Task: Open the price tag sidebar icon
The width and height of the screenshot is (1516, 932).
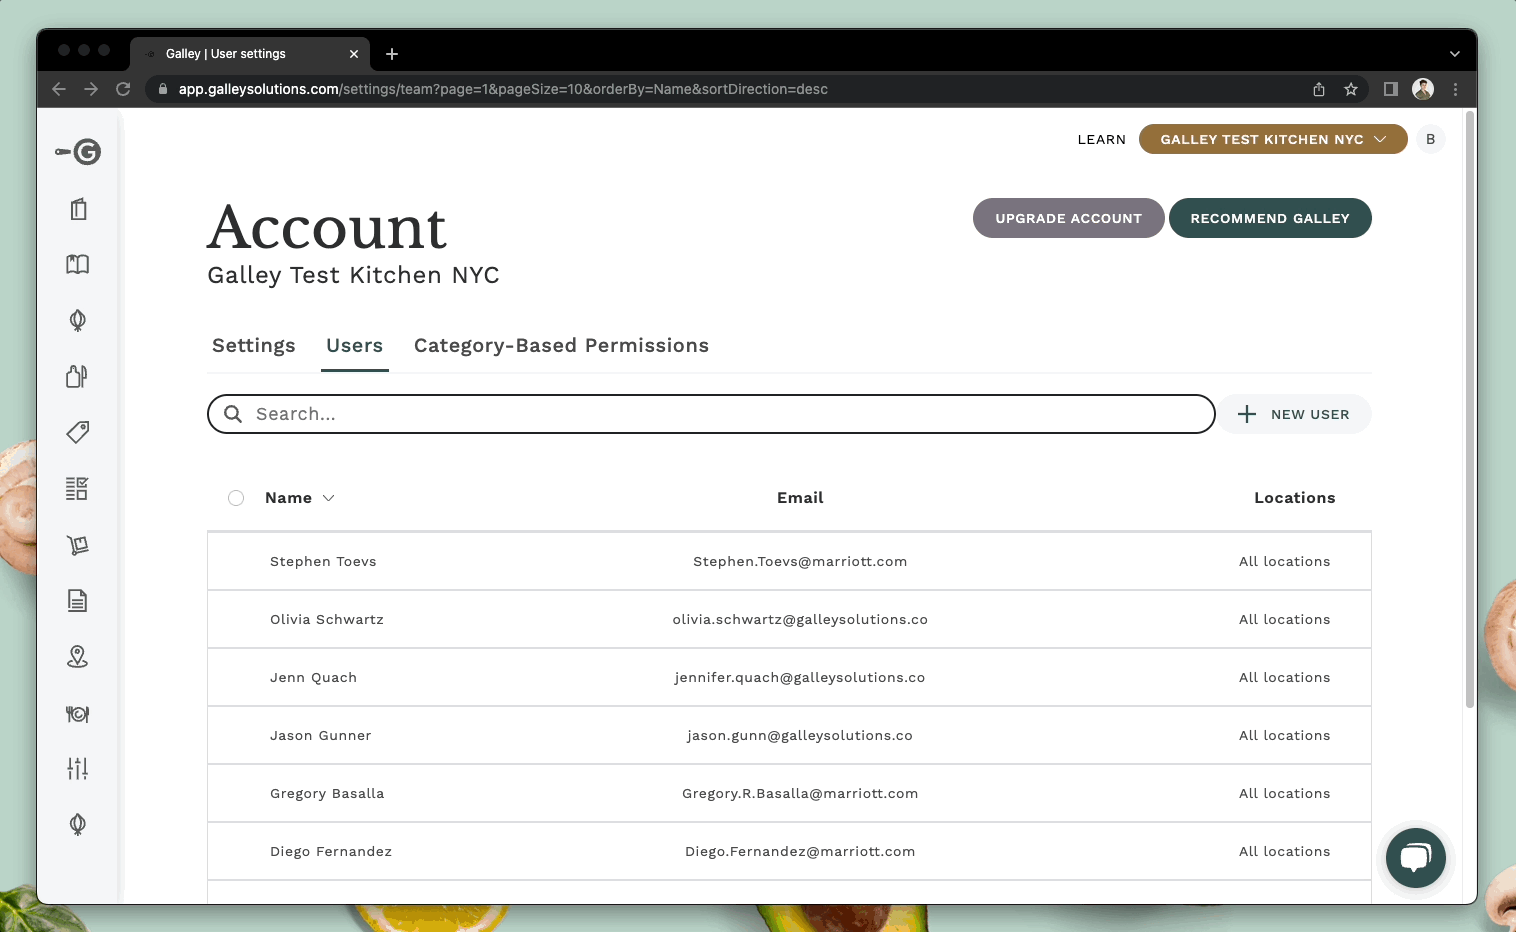Action: (78, 432)
